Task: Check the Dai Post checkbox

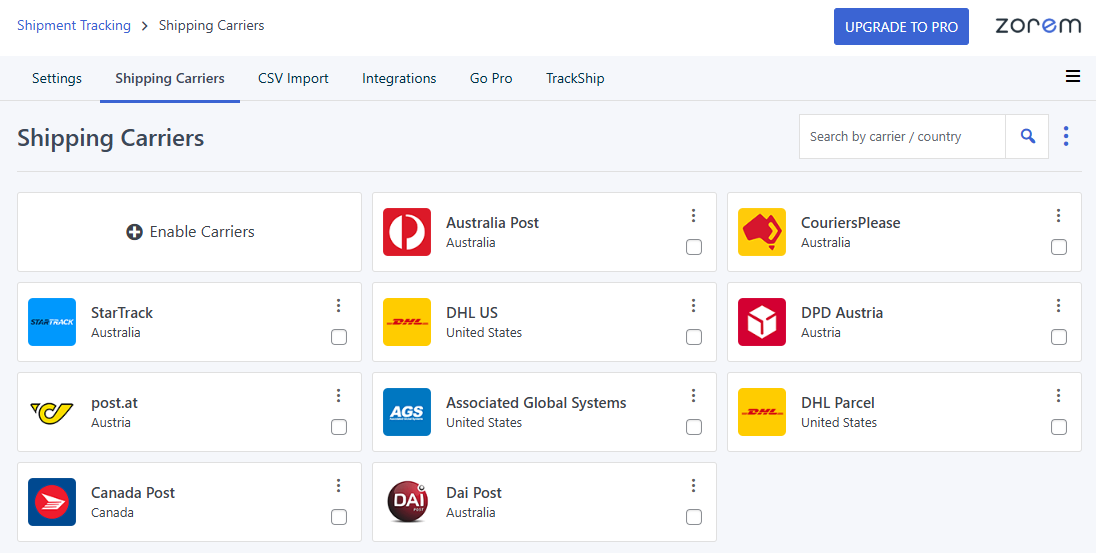Action: tap(694, 517)
